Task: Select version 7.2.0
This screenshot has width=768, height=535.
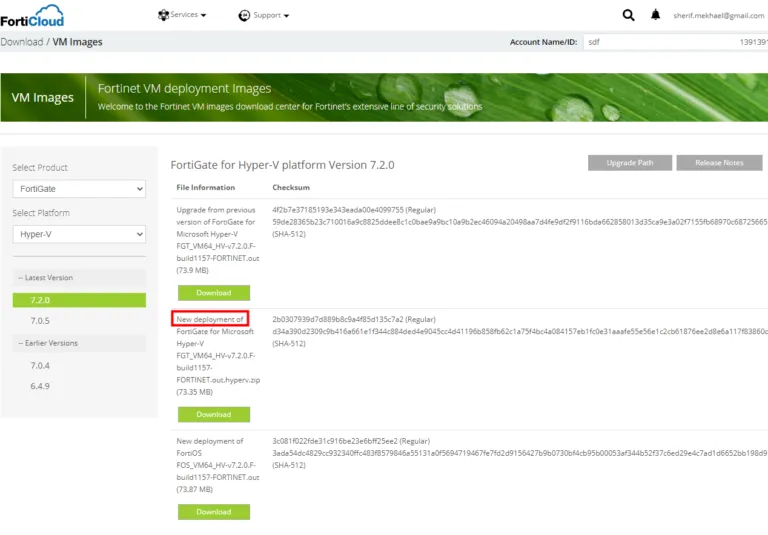Action: pos(79,300)
